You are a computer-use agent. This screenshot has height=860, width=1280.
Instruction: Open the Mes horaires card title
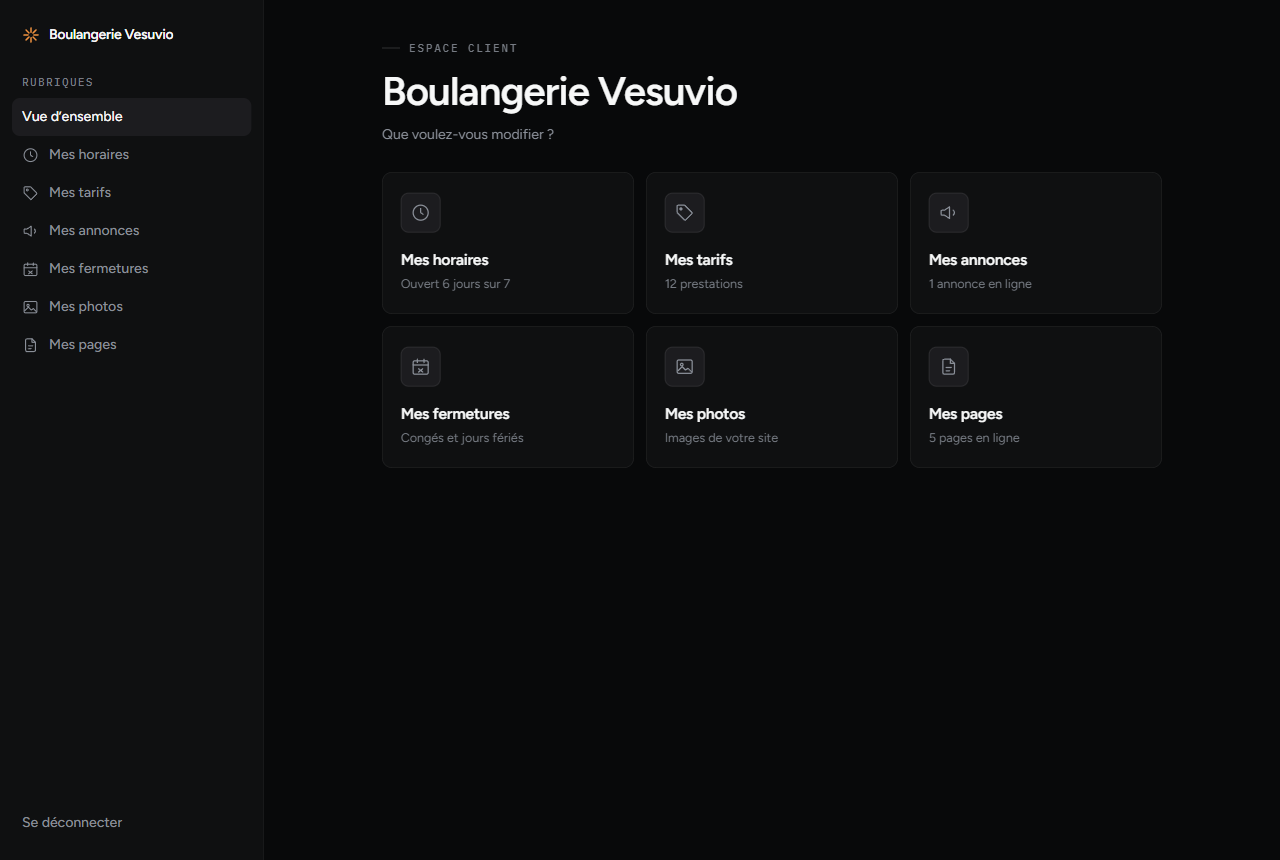click(x=445, y=260)
